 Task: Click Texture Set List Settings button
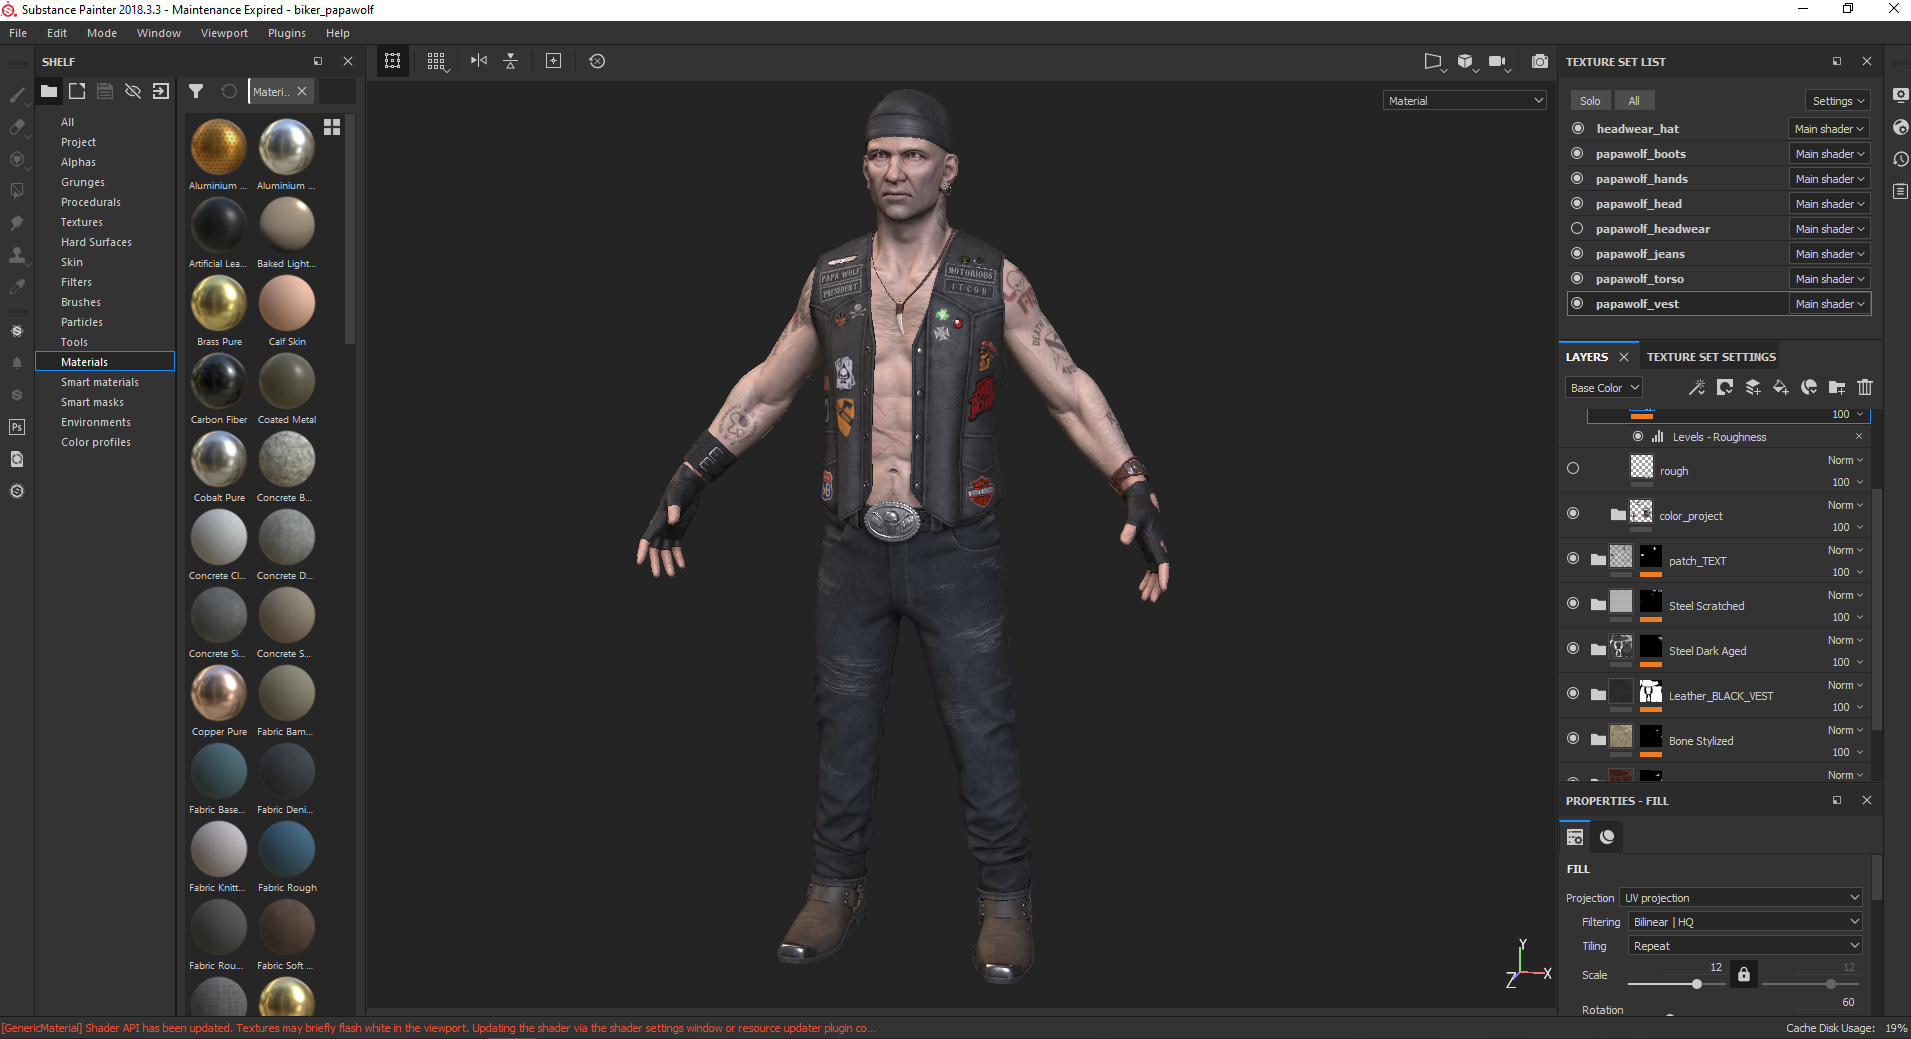pos(1838,101)
